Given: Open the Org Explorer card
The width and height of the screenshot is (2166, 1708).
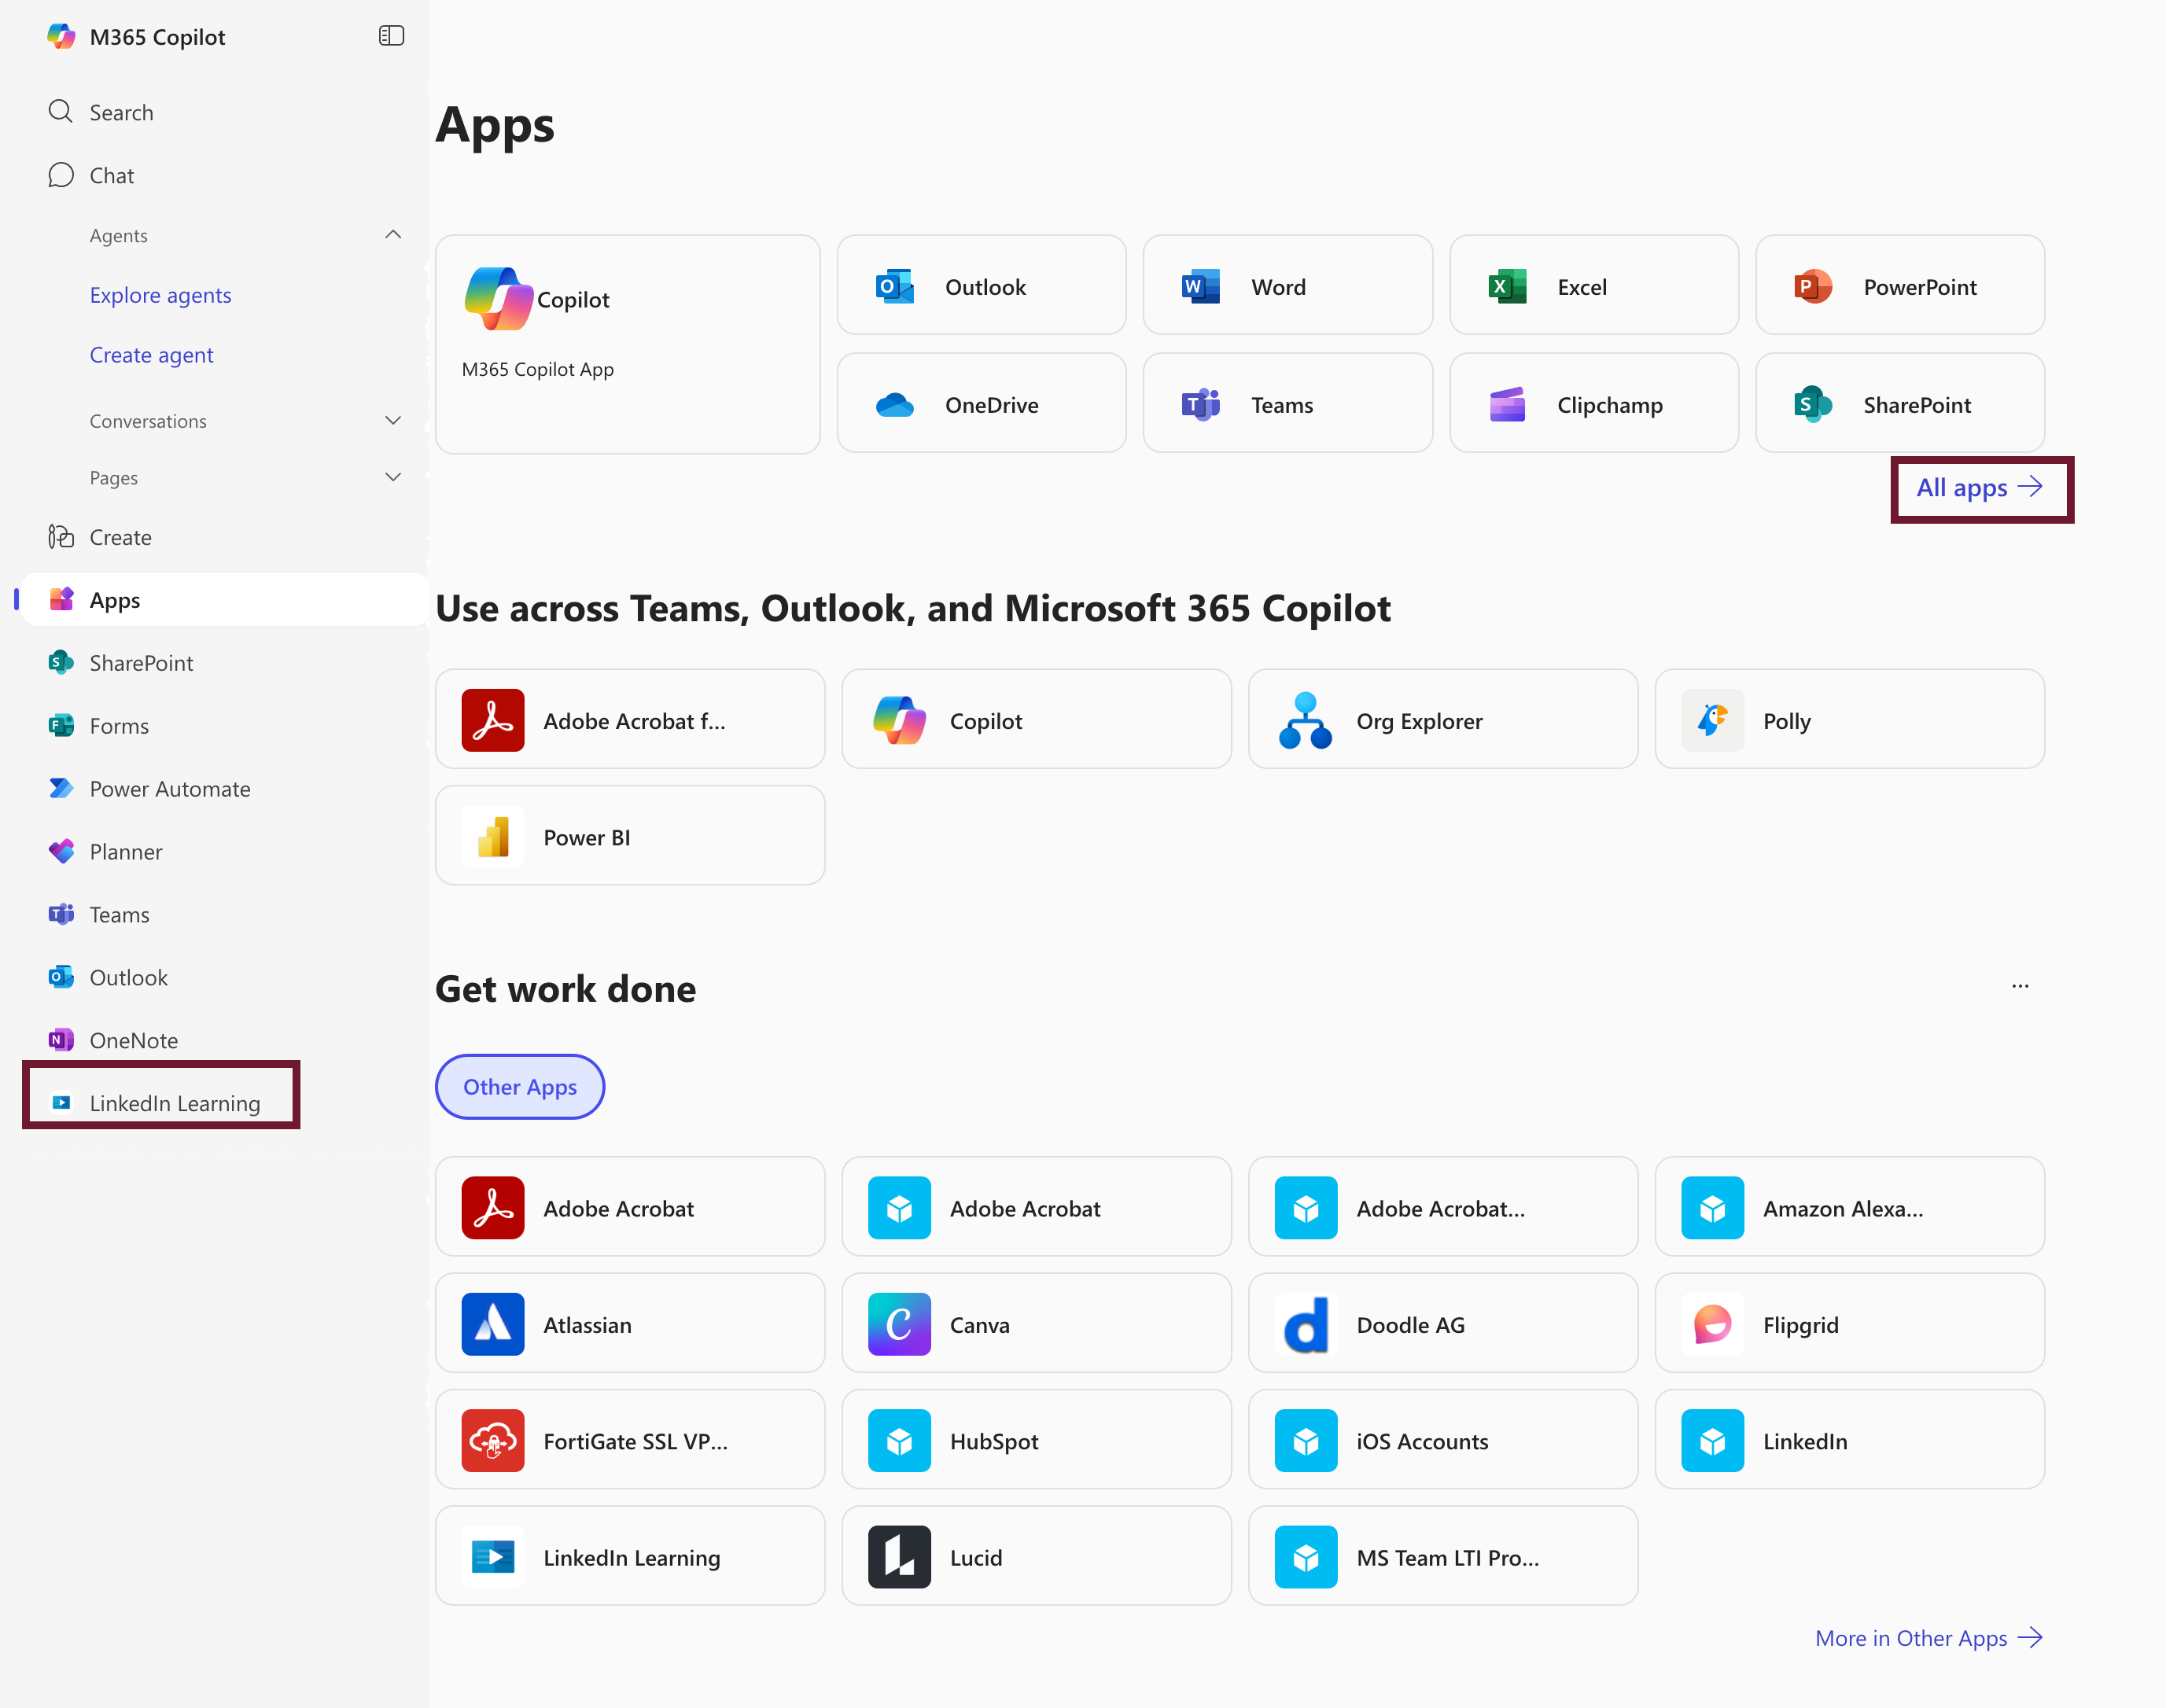Looking at the screenshot, I should click(1443, 720).
